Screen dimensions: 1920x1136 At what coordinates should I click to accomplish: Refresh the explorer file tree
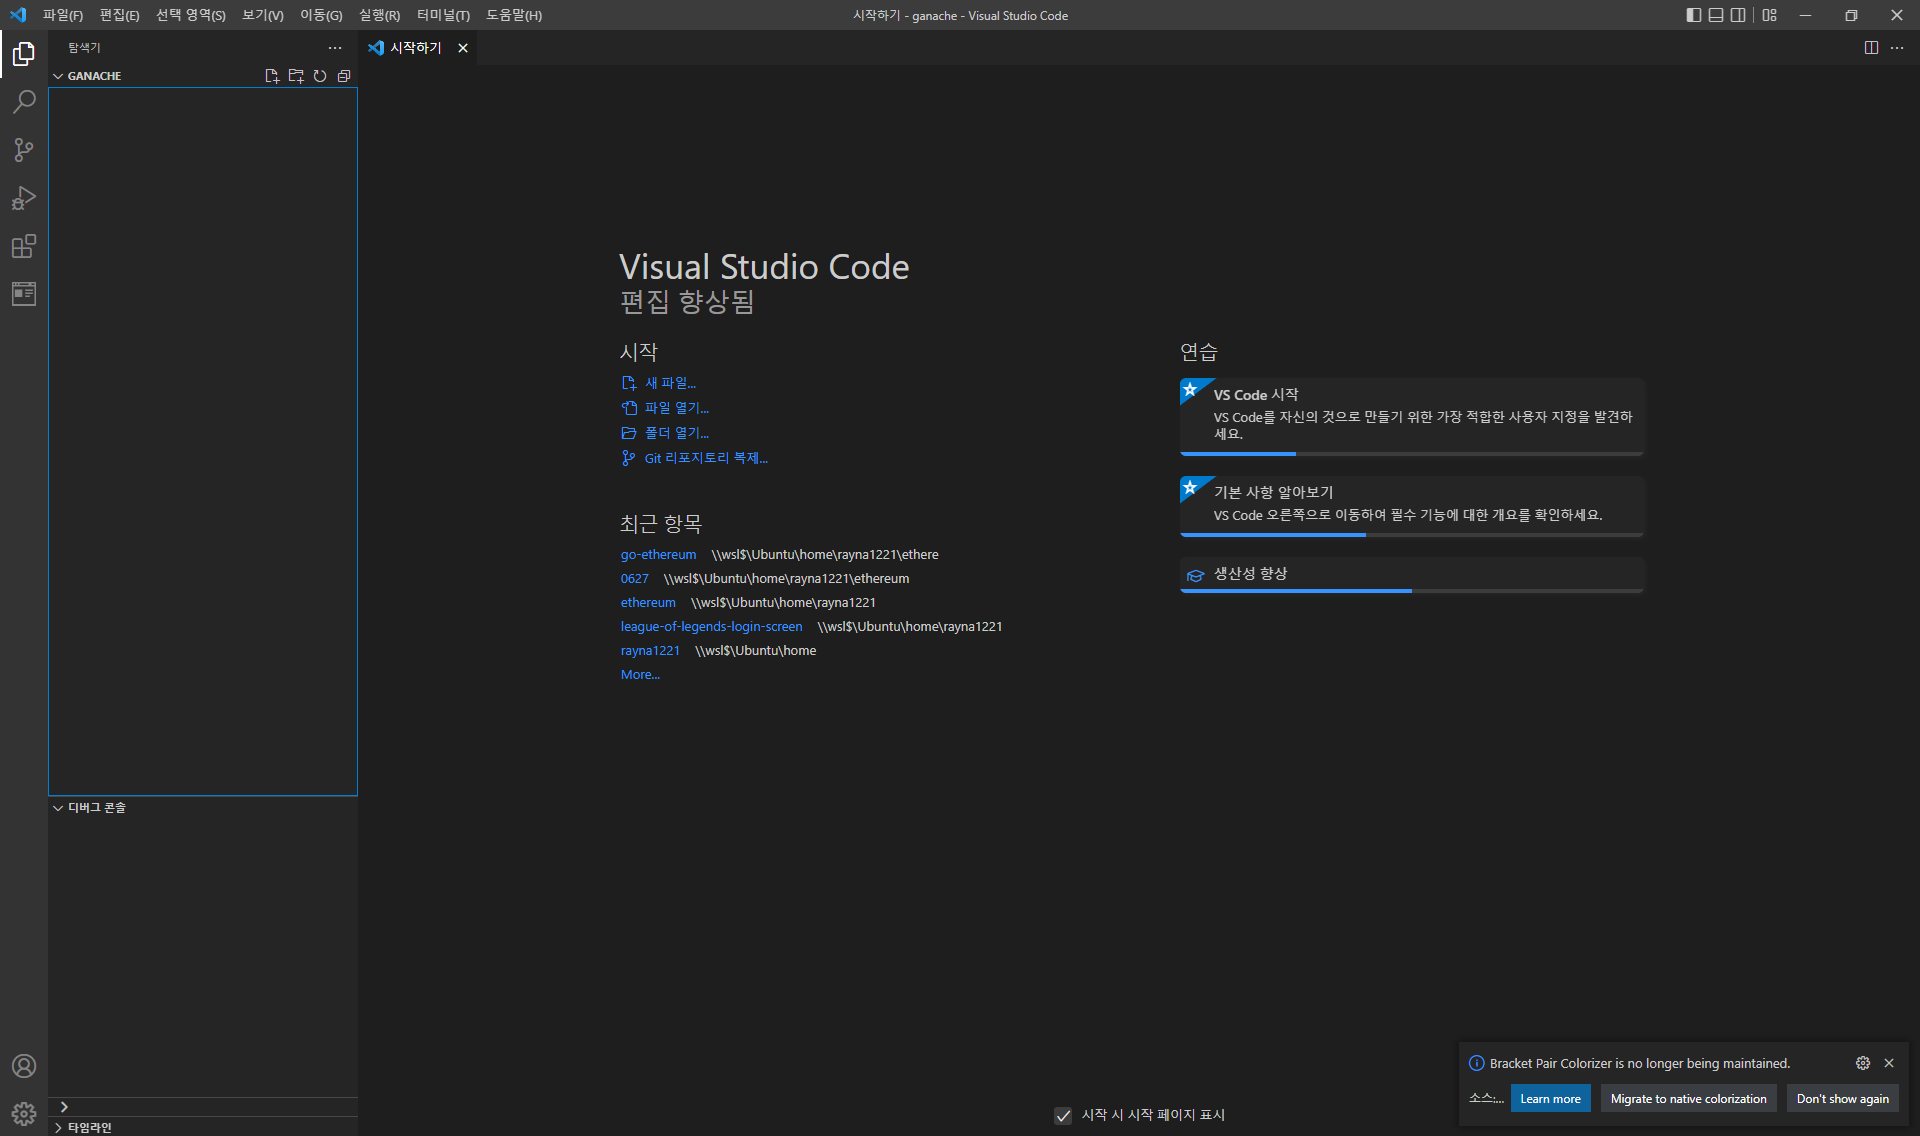pos(320,76)
